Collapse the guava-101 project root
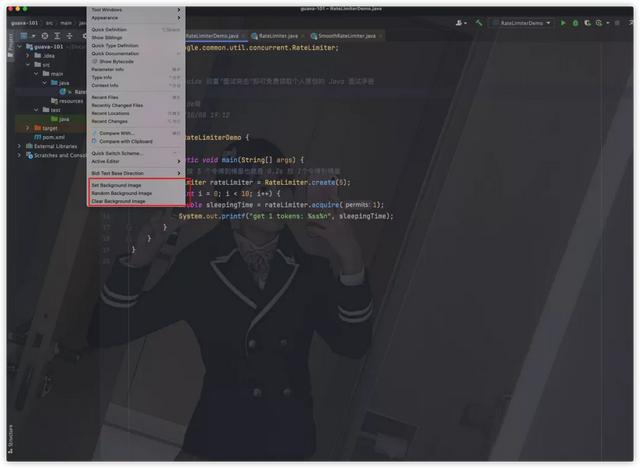640x468 pixels. (19, 47)
